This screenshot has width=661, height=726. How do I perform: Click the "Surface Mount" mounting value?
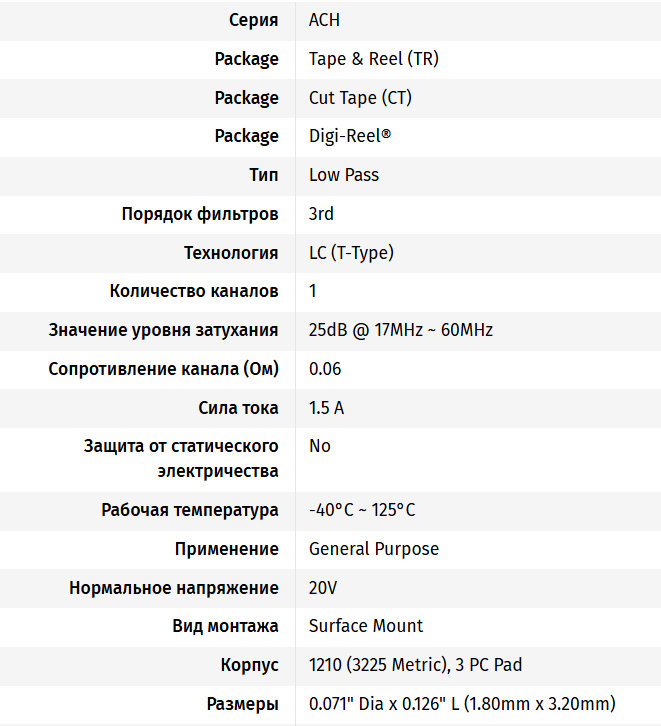pos(366,626)
